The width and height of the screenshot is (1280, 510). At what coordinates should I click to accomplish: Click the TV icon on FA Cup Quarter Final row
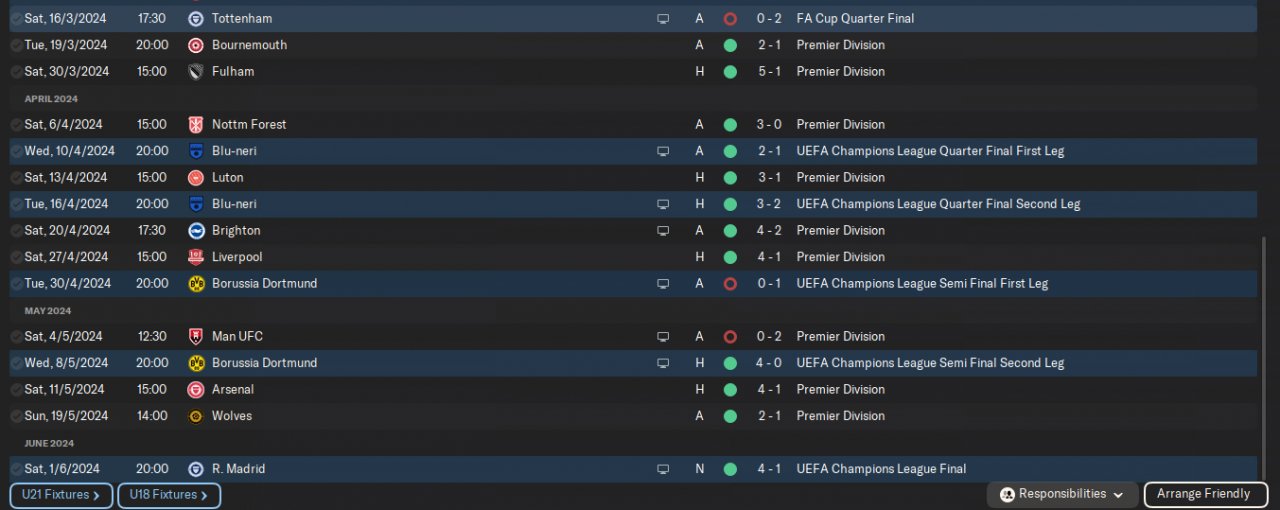click(x=663, y=19)
